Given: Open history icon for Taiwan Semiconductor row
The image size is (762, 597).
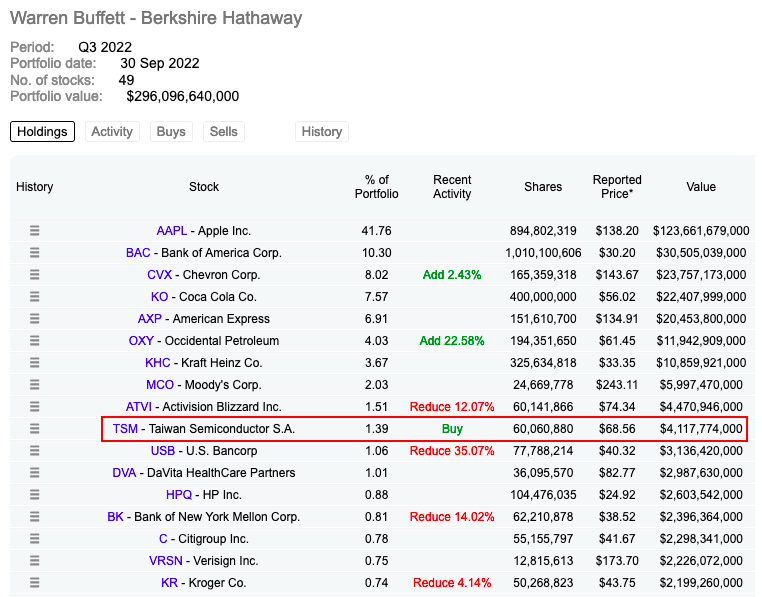Looking at the screenshot, I should (35, 429).
